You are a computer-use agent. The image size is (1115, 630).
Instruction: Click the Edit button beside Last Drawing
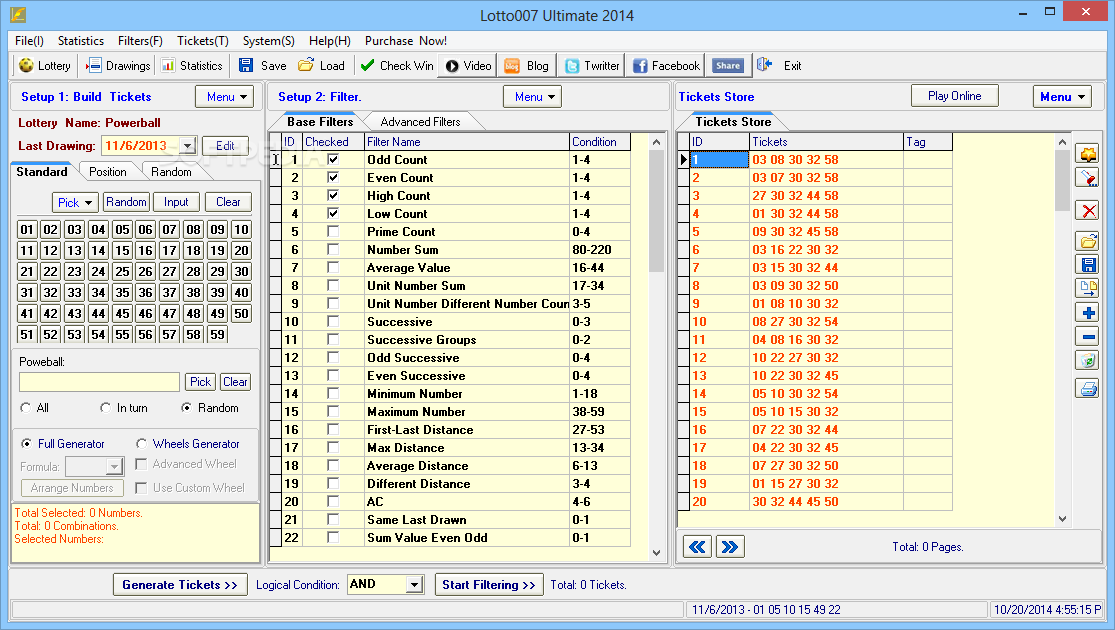[225, 146]
